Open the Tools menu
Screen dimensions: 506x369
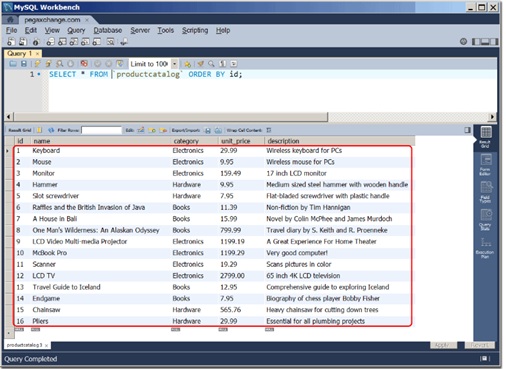click(166, 30)
